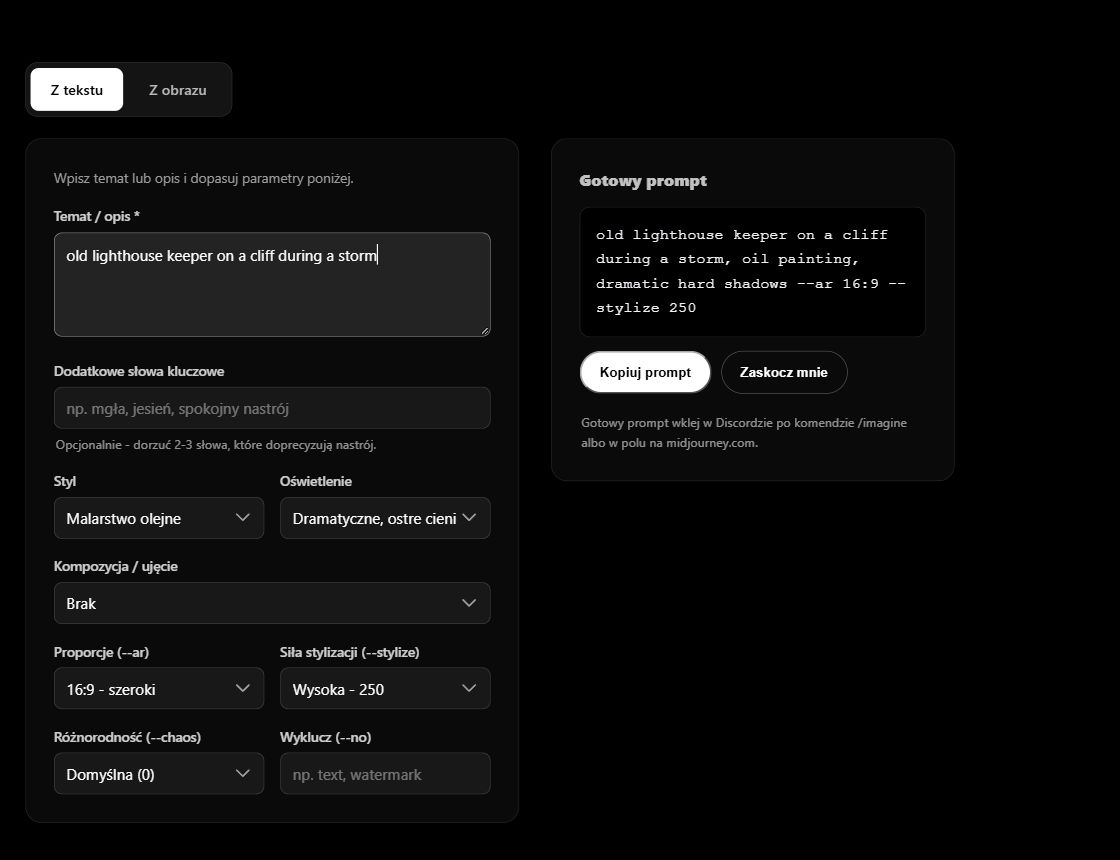
Task: Click the 'Gotowy prompt wklej w Discordzie' note
Action: click(744, 432)
